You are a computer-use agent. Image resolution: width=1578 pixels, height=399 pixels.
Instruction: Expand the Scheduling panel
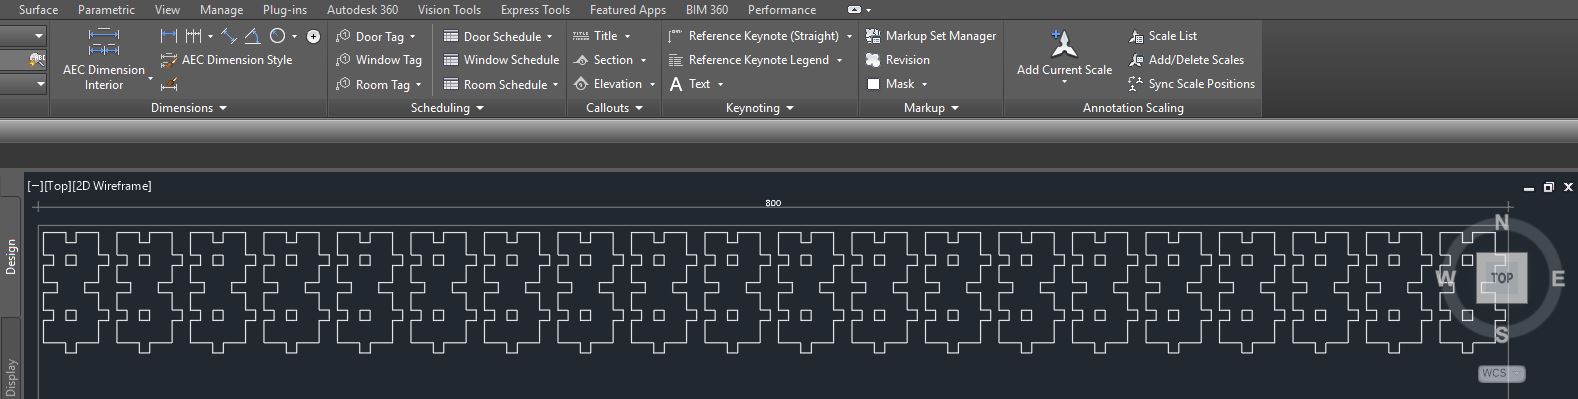[x=447, y=108]
